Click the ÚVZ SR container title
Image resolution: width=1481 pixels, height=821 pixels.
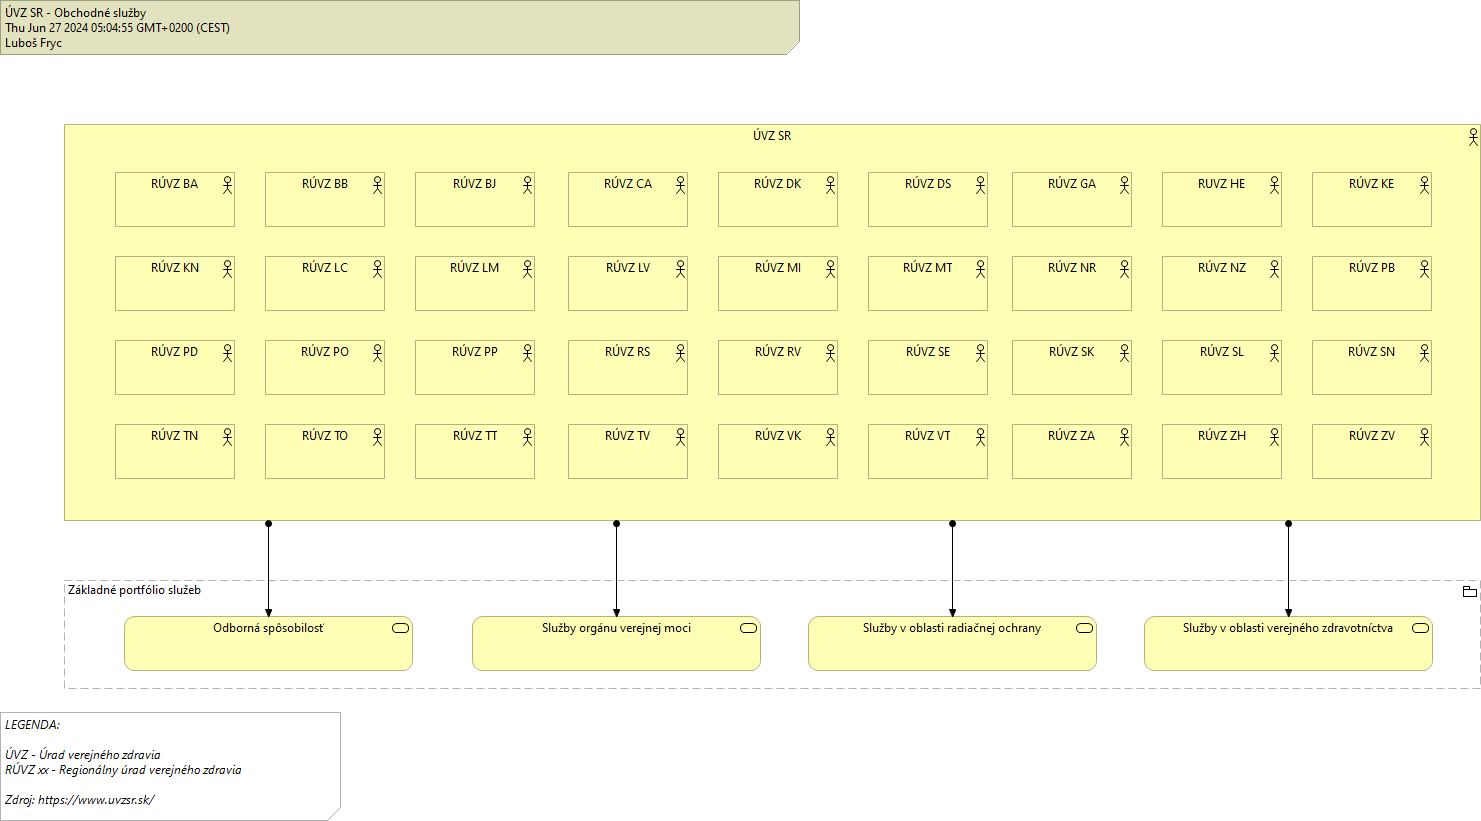772,136
